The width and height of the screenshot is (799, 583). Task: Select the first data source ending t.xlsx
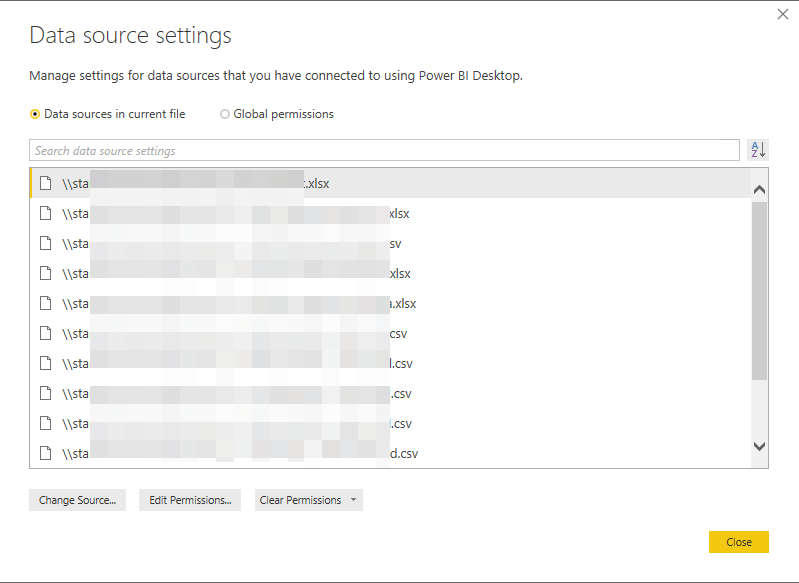pos(390,183)
